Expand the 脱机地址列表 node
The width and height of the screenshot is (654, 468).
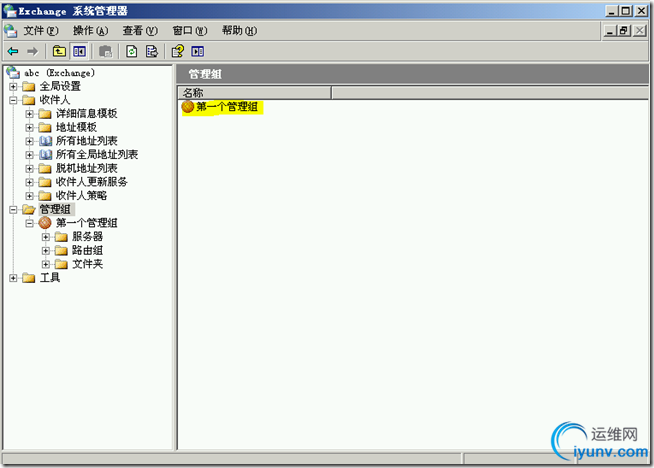click(29, 169)
